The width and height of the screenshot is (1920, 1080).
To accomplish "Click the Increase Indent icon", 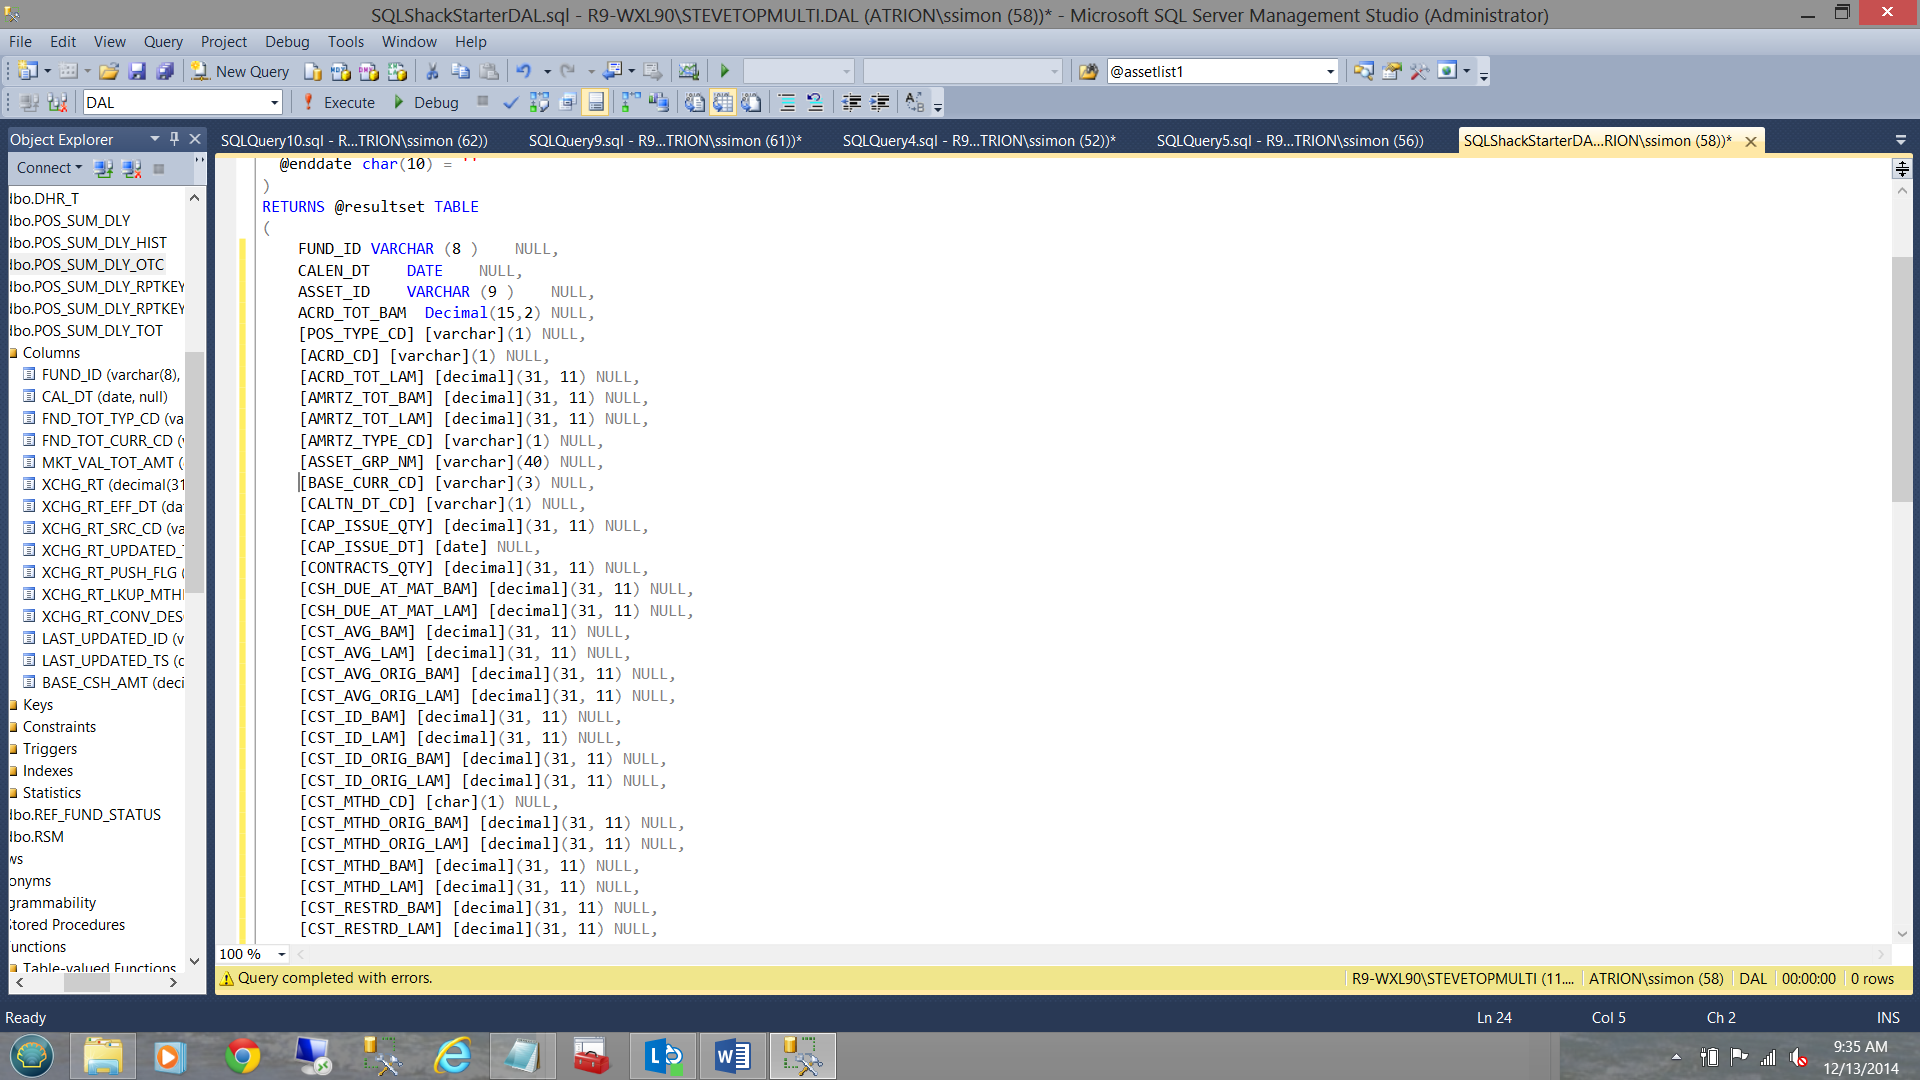I will click(880, 102).
